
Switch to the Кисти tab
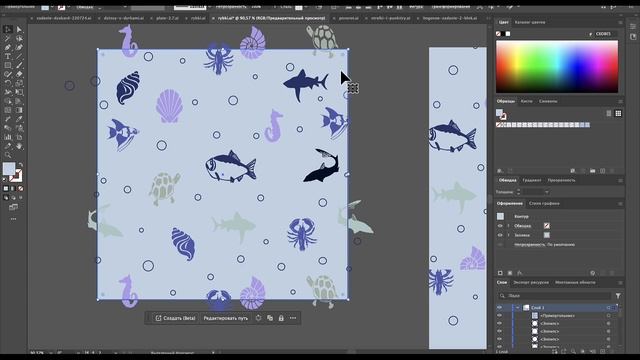(x=527, y=101)
